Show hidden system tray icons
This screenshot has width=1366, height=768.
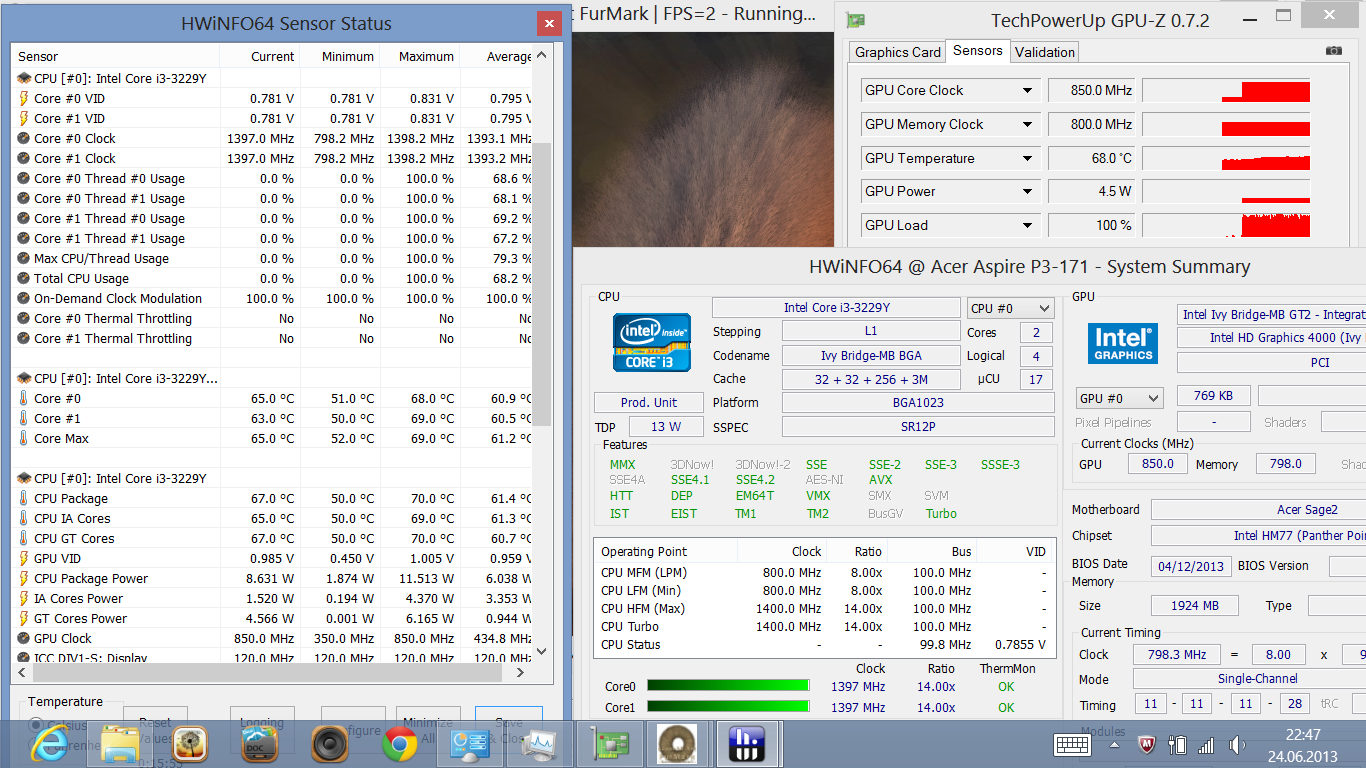pyautogui.click(x=1115, y=745)
